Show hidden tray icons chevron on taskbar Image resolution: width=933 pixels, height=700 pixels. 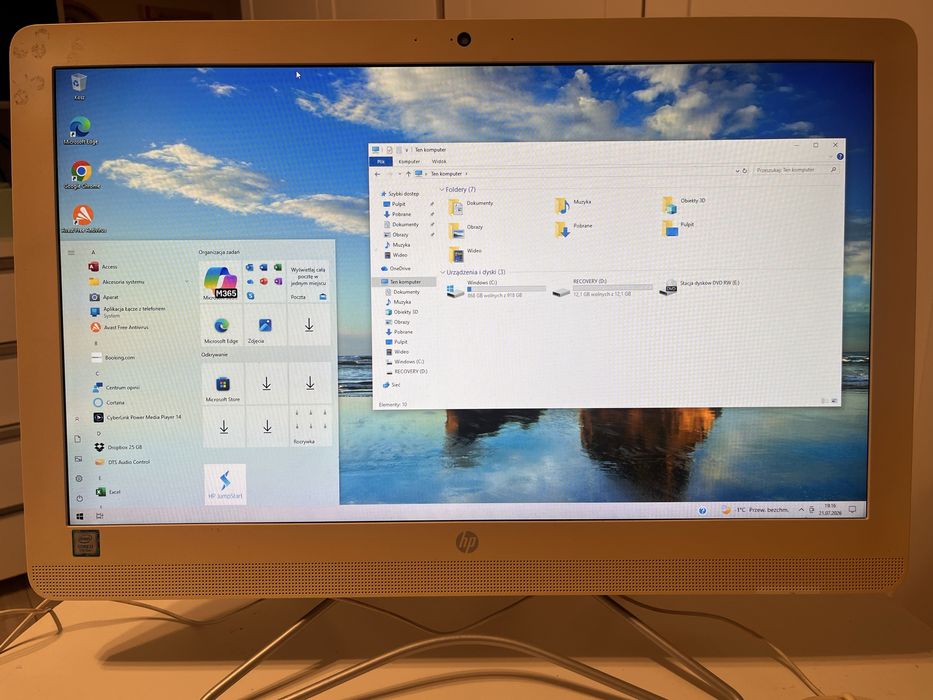(x=801, y=510)
